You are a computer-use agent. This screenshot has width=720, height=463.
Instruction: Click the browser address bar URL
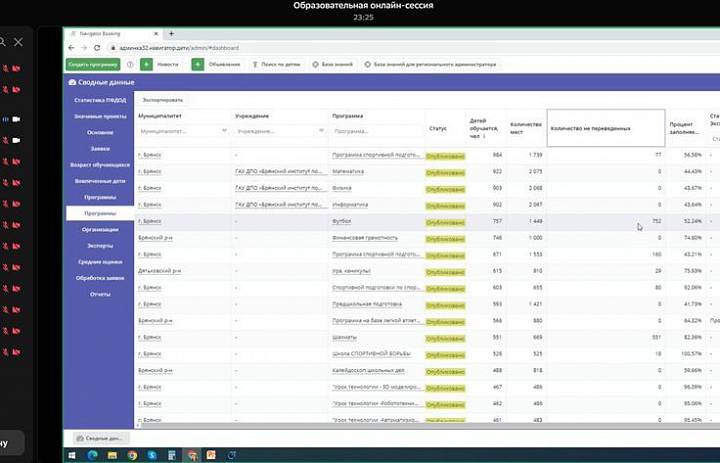tap(179, 48)
